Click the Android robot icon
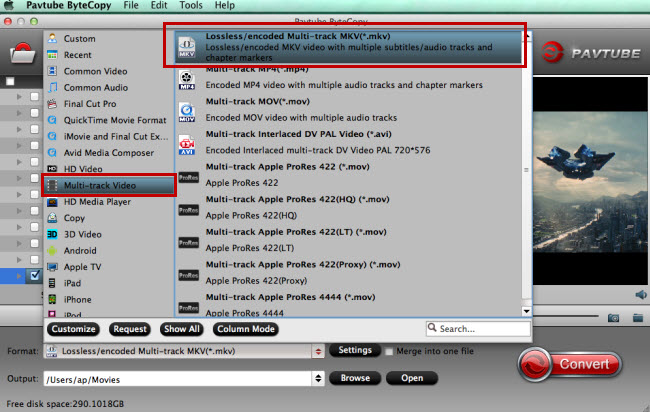Viewport: 650px width, 412px height. tap(52, 250)
